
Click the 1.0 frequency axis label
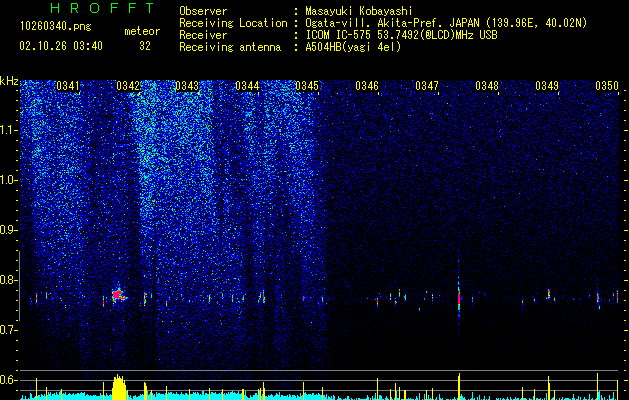tap(9, 180)
